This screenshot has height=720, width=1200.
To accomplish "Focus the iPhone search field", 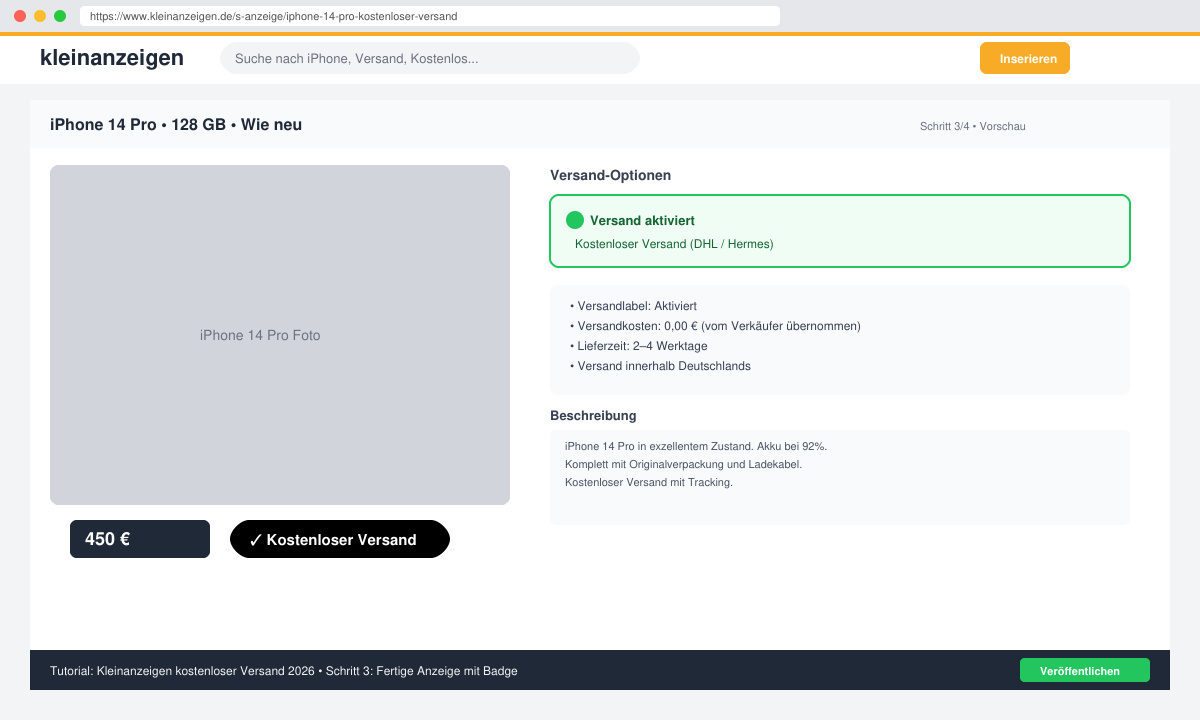I will coord(430,58).
